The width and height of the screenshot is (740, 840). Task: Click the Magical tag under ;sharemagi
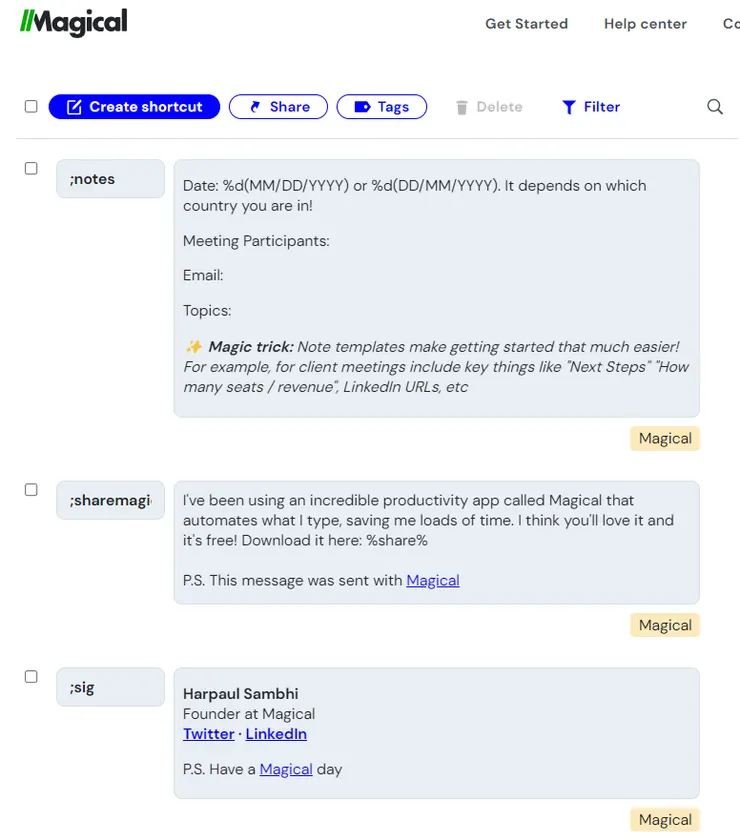click(x=665, y=625)
